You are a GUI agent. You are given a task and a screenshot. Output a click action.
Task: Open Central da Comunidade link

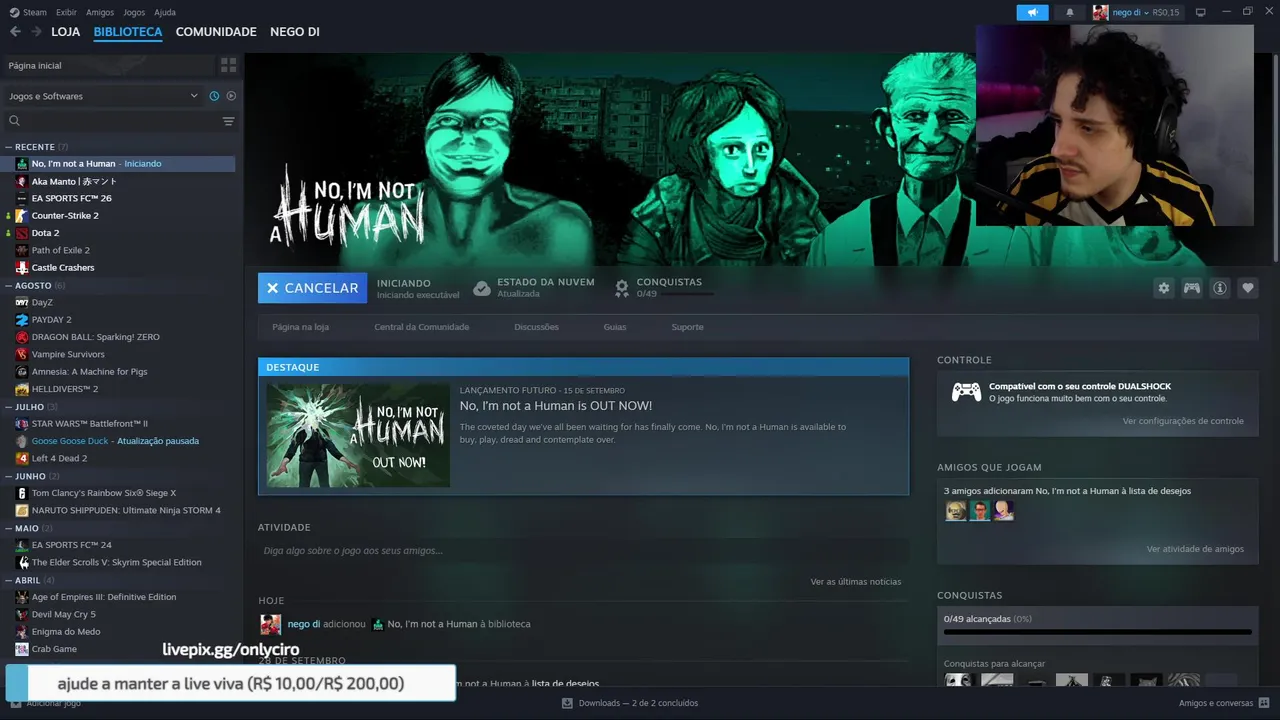422,327
